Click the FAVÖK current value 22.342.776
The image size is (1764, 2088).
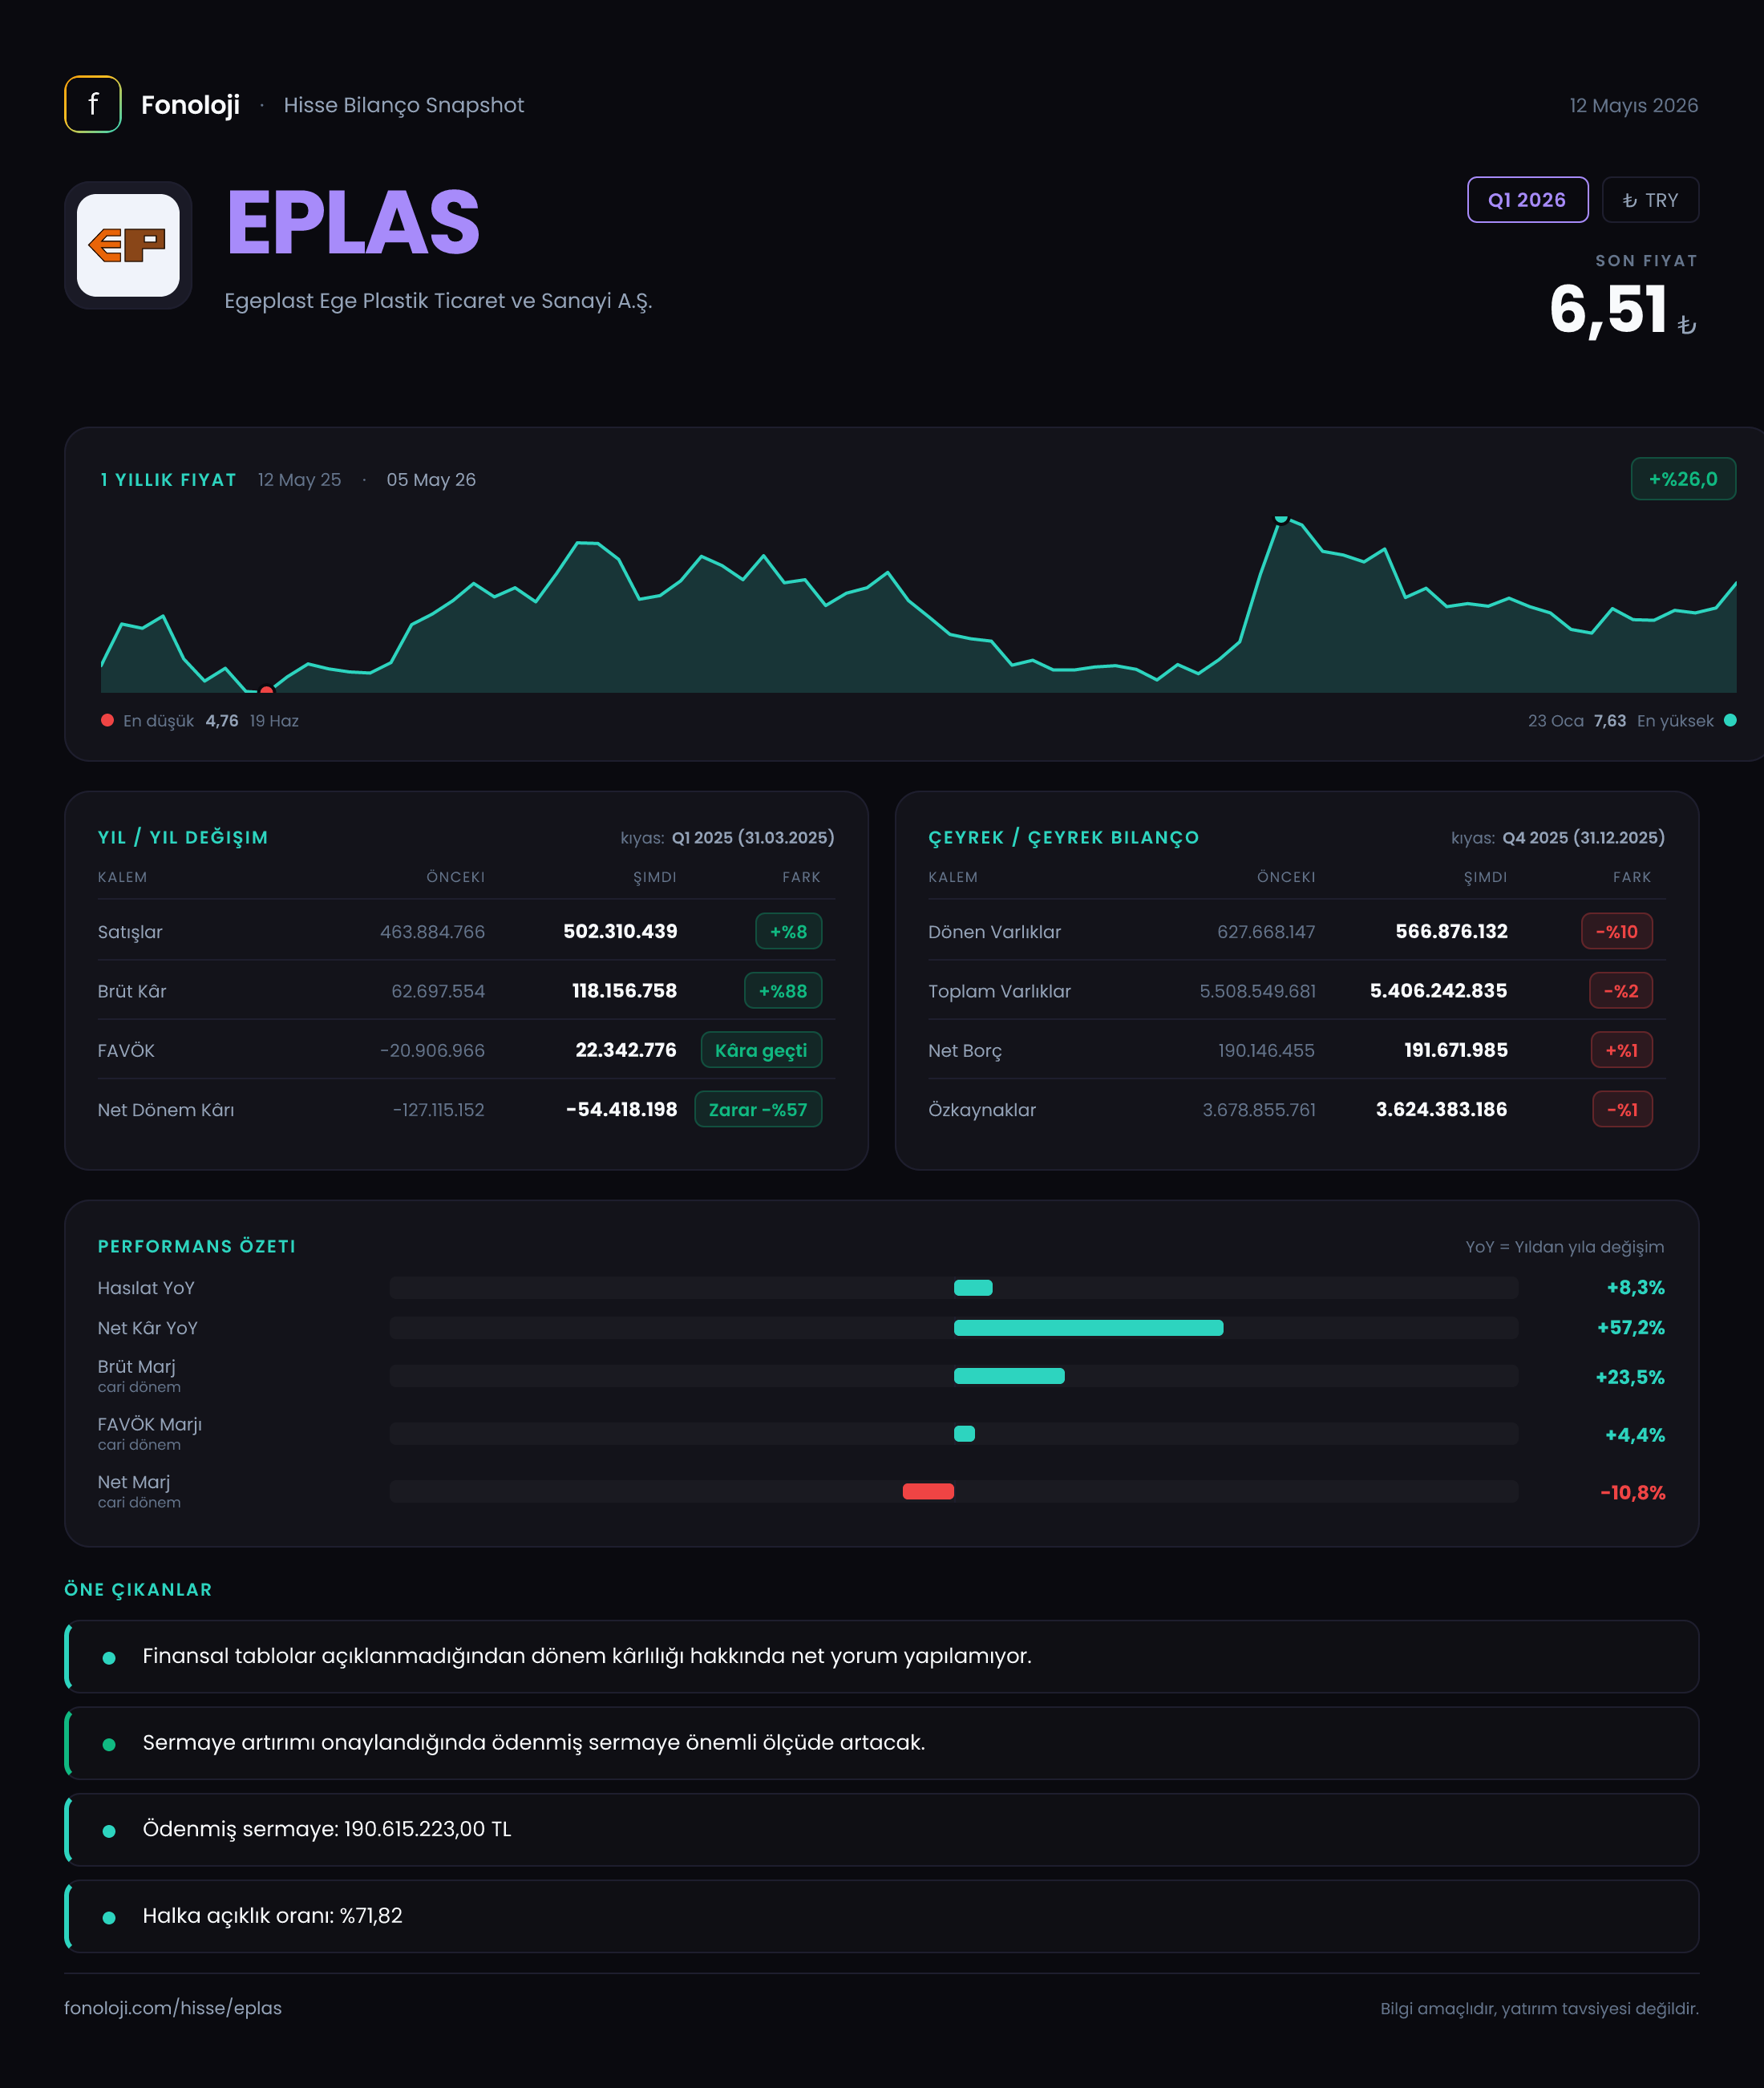tap(626, 1050)
